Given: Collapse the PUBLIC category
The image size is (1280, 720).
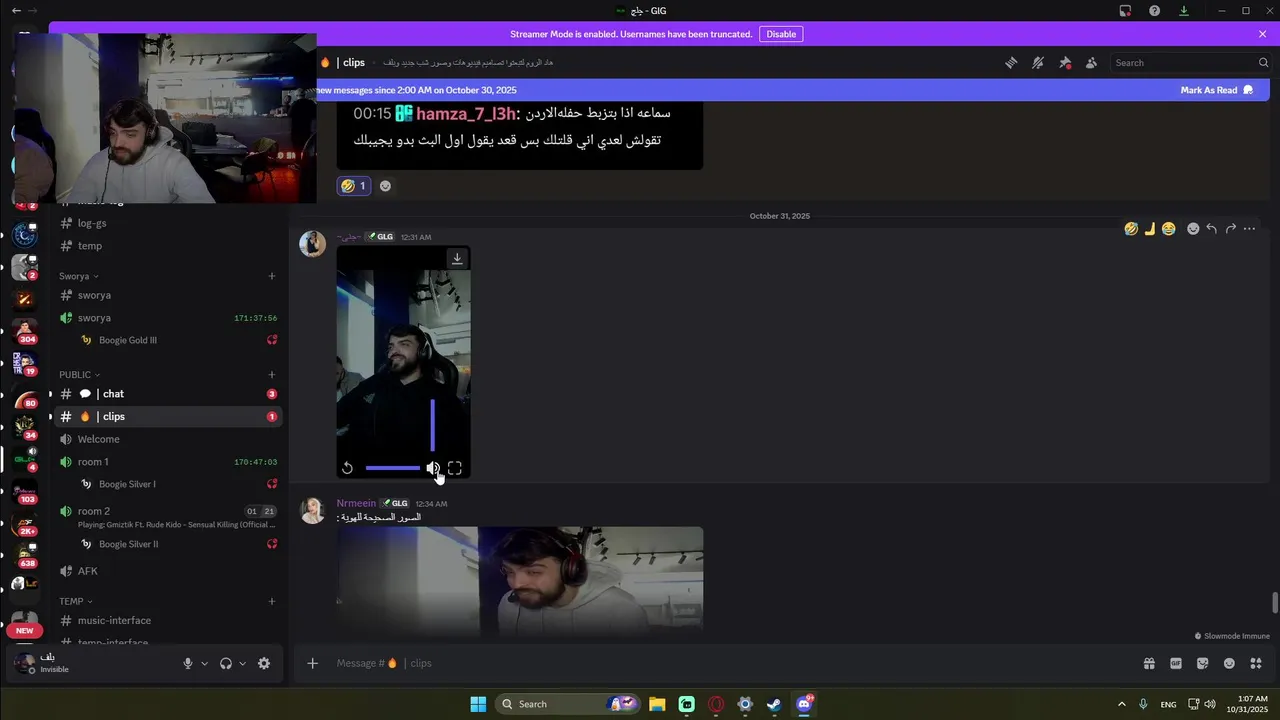Looking at the screenshot, I should (x=79, y=375).
